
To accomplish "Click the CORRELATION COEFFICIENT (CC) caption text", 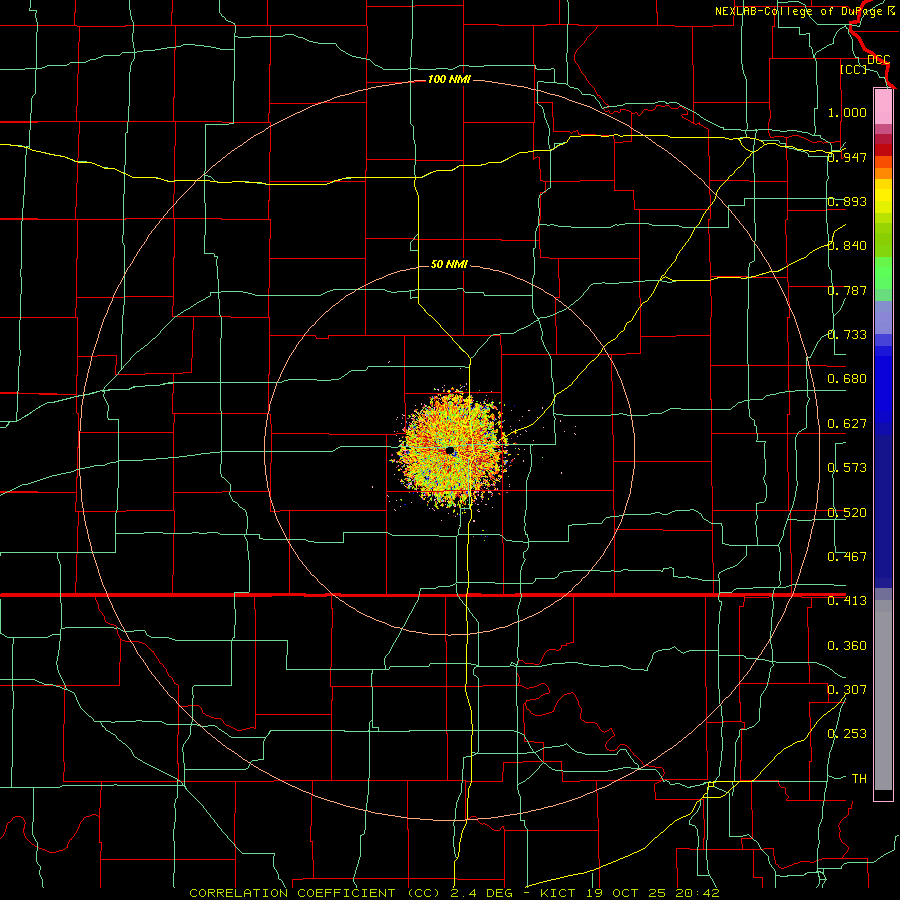I will pos(314,893).
